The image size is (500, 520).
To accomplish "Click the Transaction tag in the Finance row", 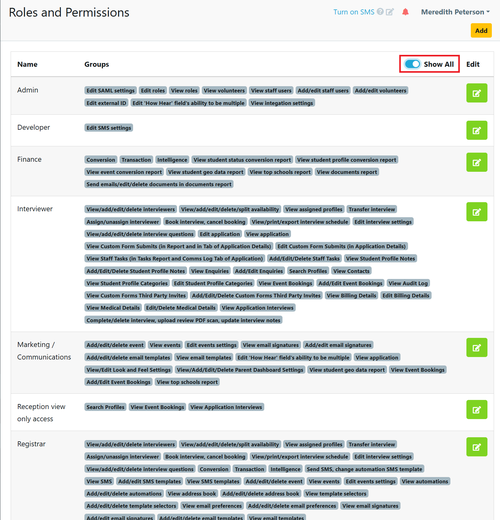I will (136, 160).
